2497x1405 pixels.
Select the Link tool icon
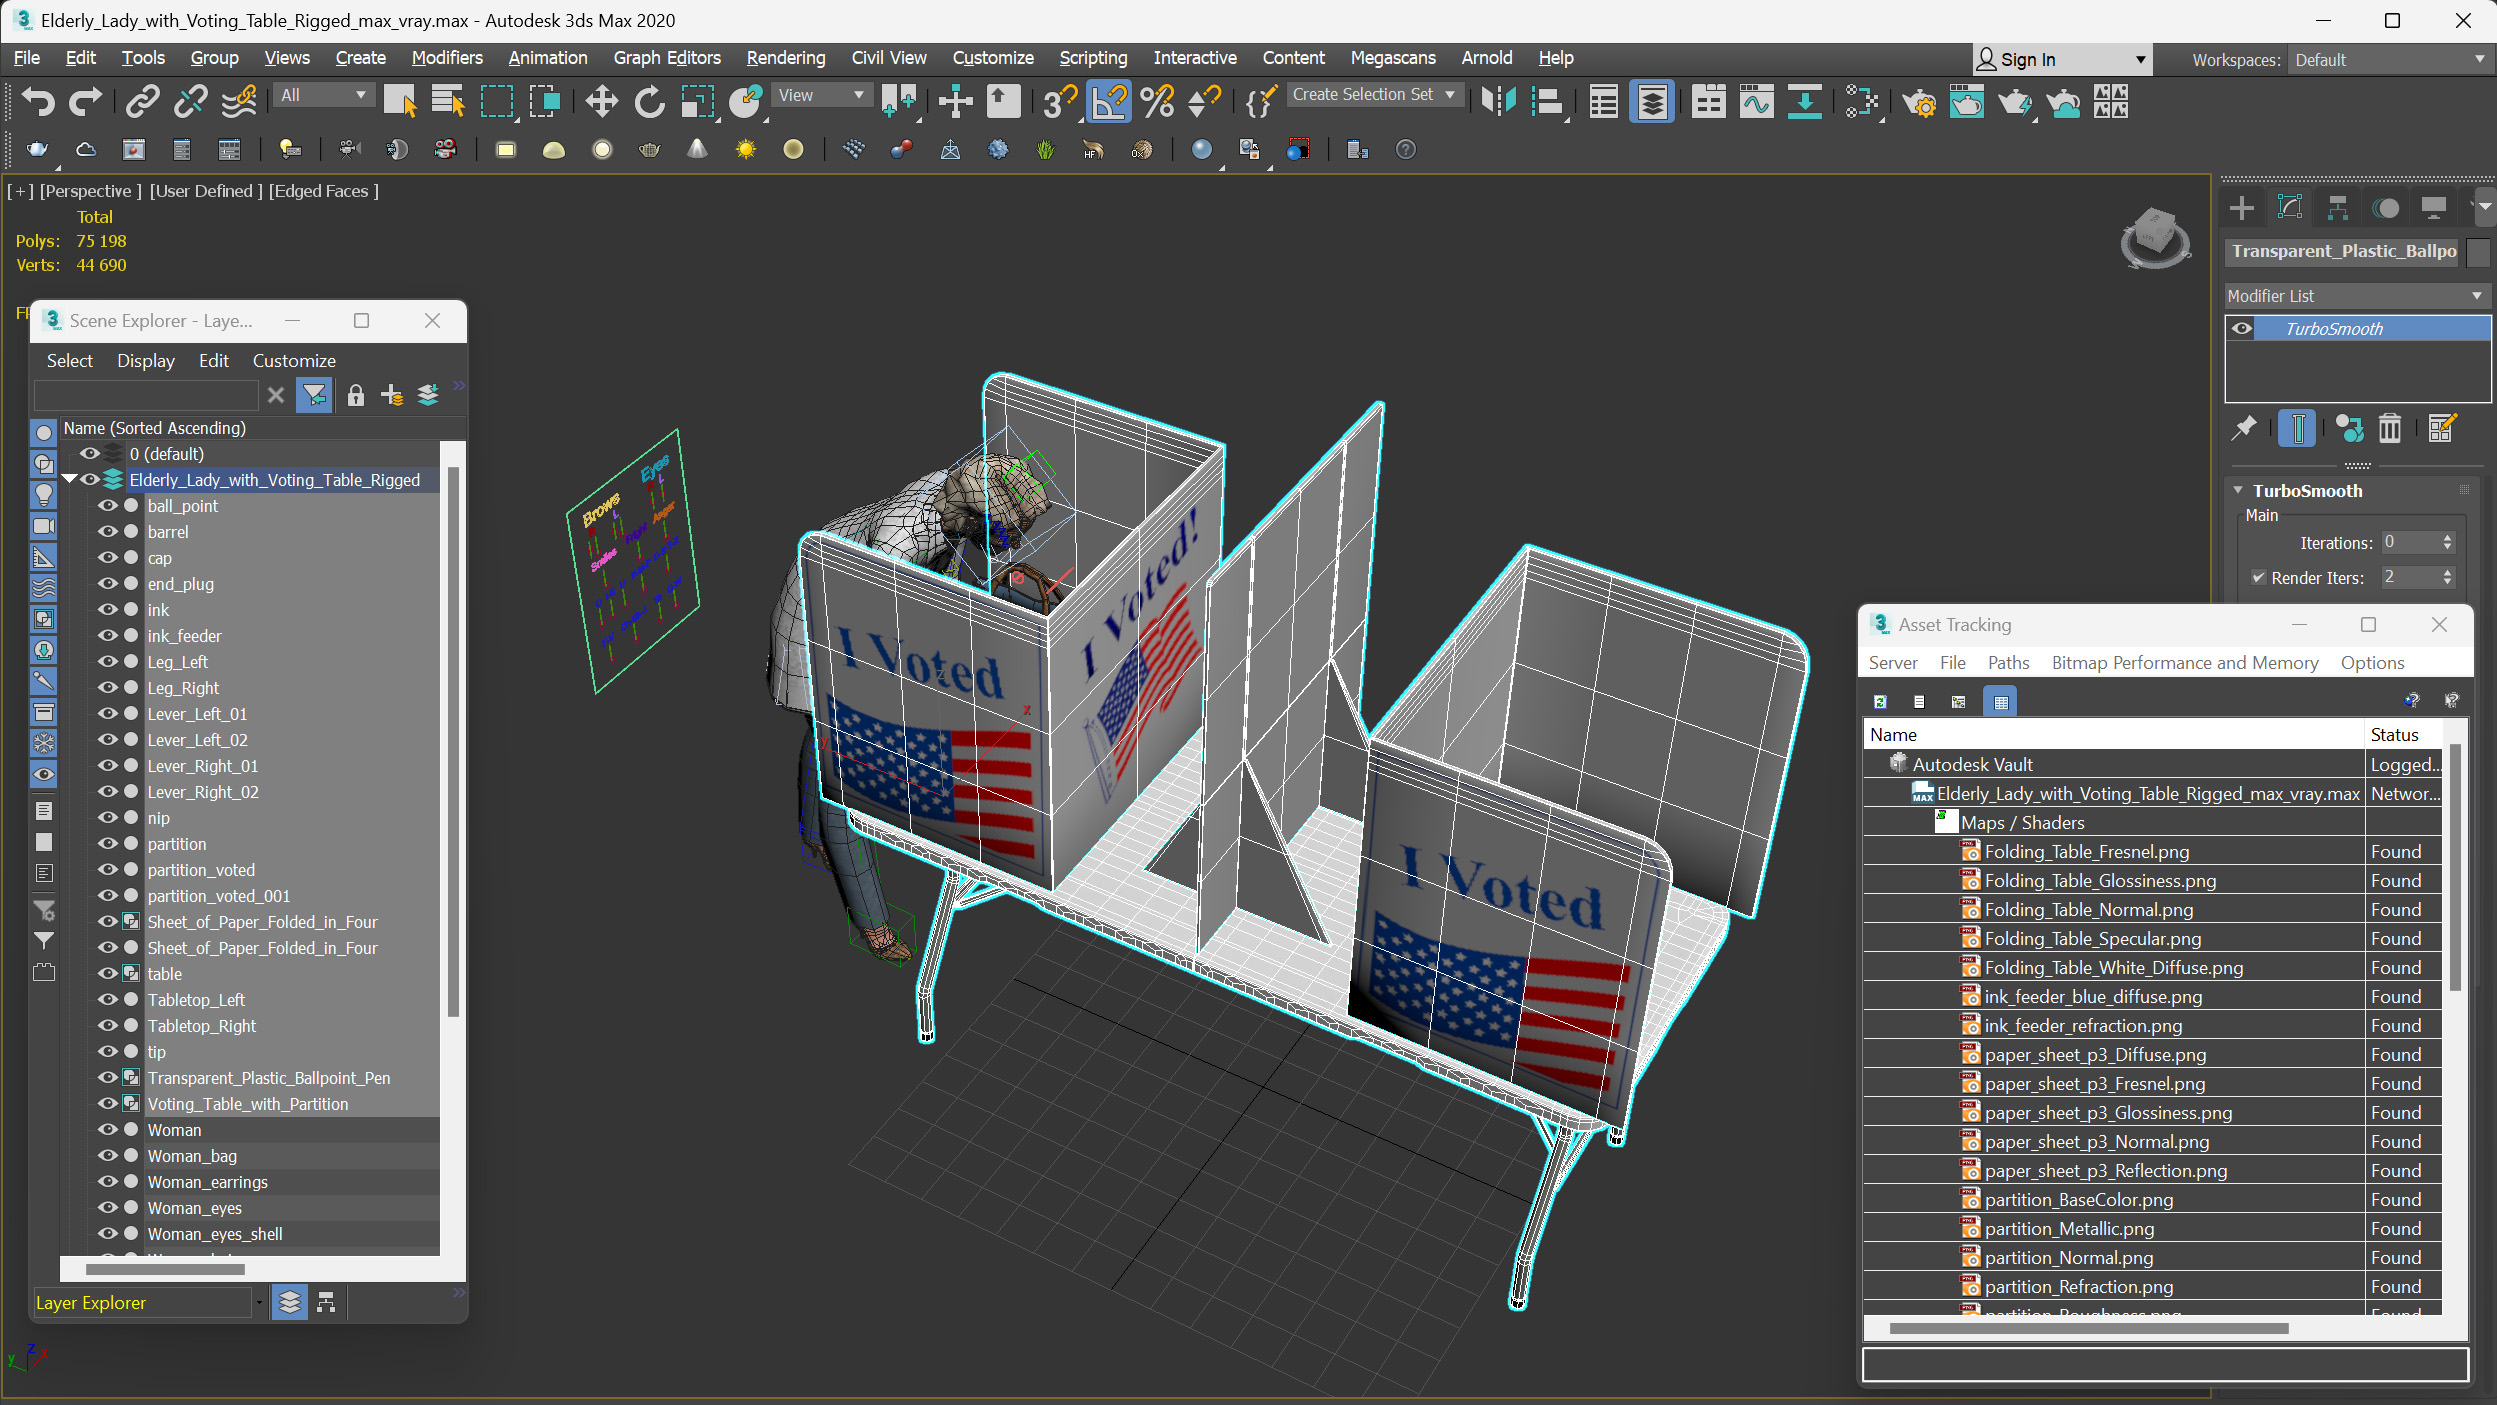pos(142,101)
